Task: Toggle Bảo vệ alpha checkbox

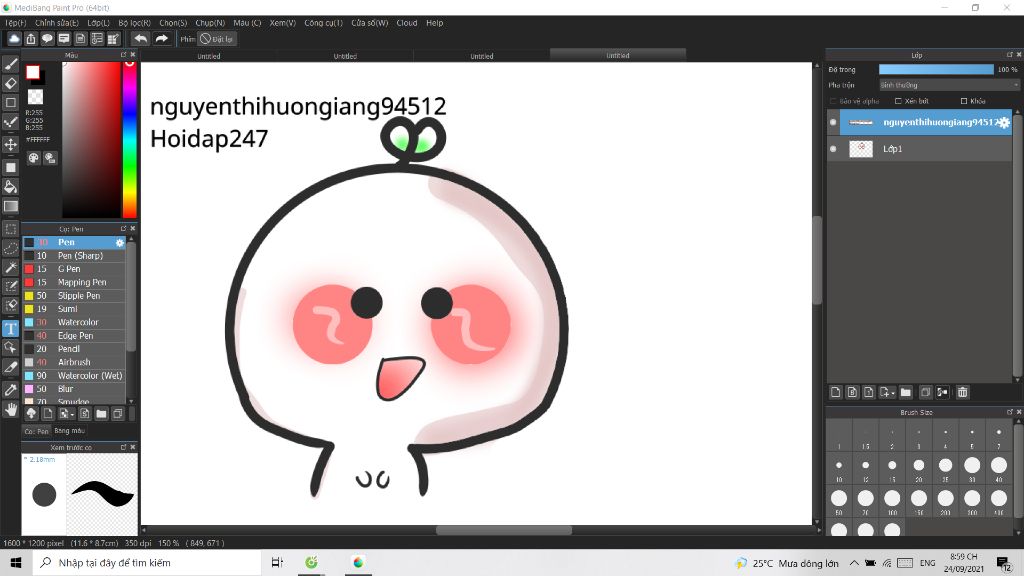Action: [833, 101]
